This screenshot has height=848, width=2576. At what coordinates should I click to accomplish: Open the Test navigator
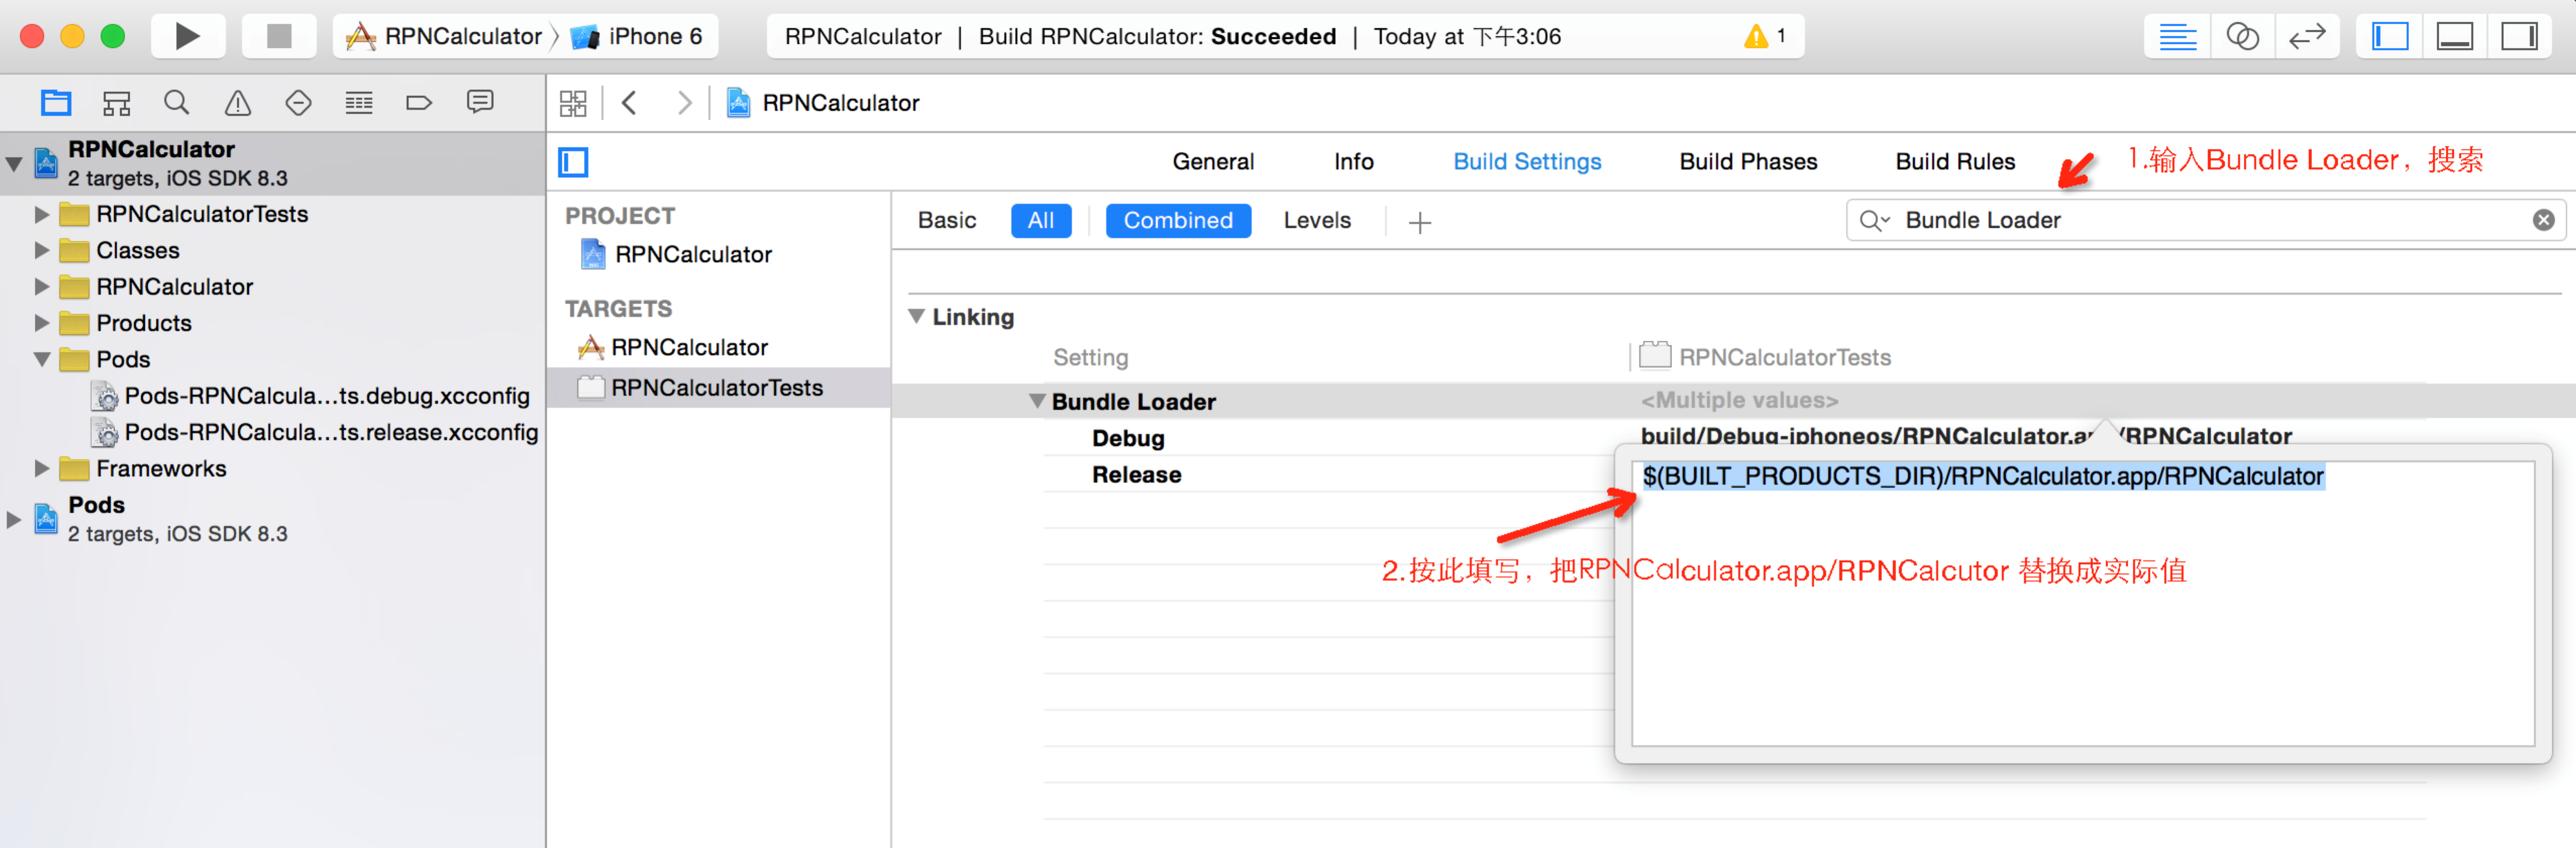(298, 102)
